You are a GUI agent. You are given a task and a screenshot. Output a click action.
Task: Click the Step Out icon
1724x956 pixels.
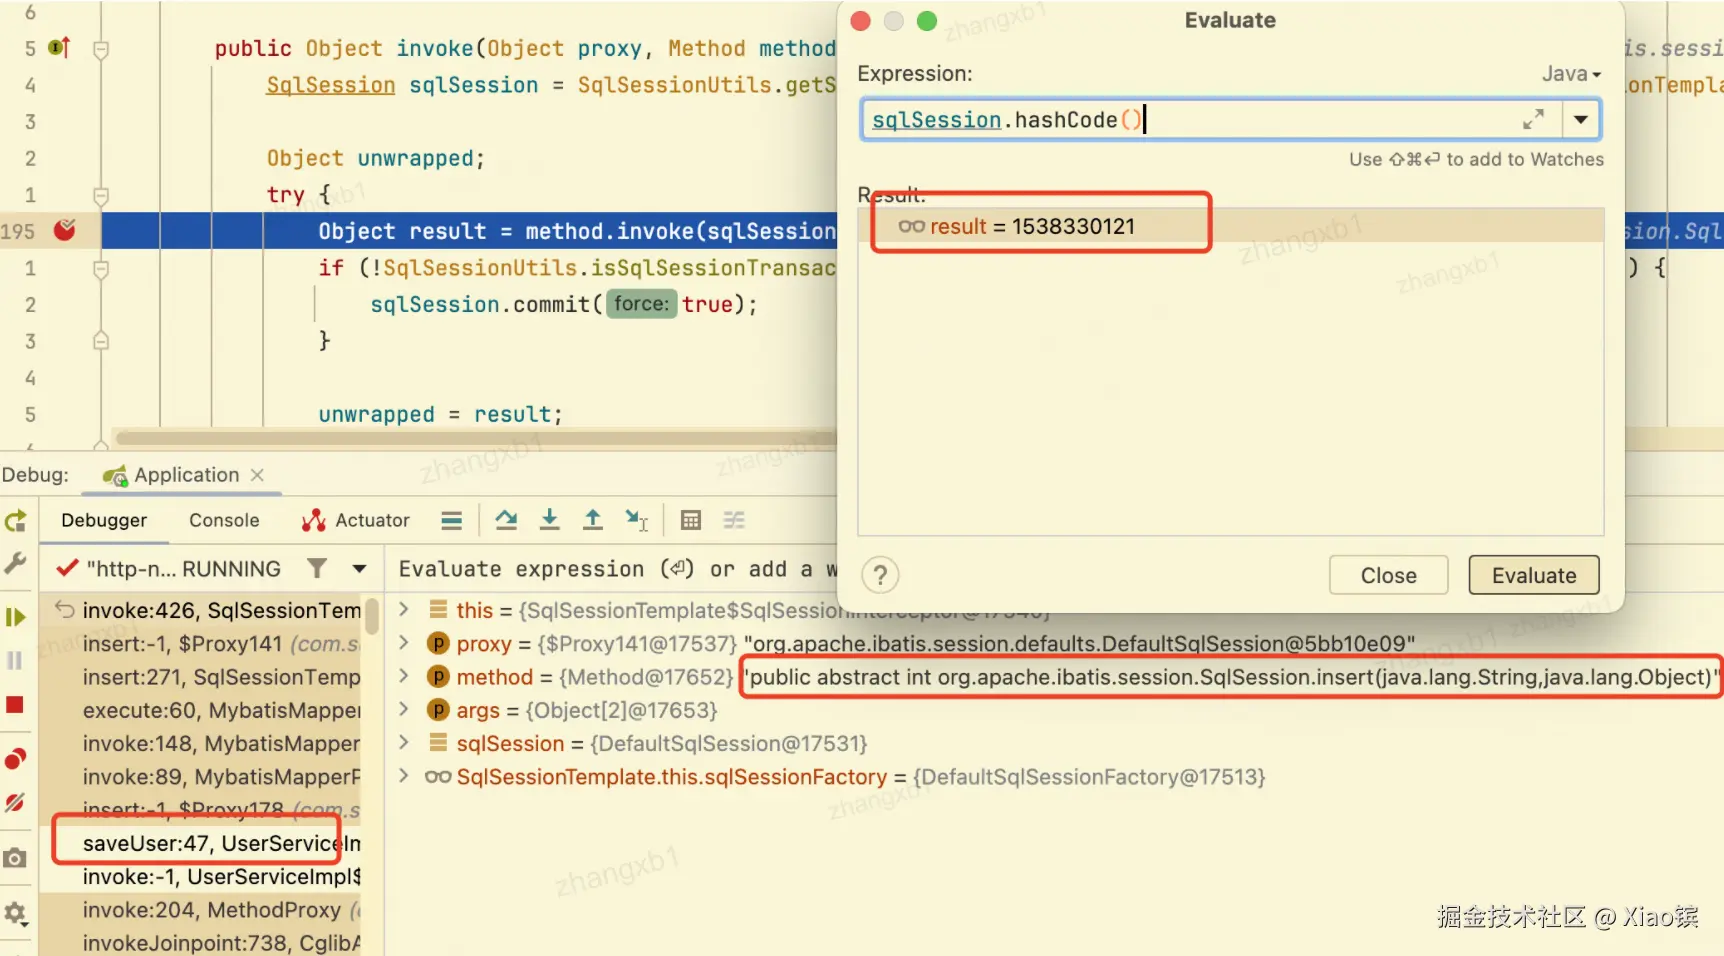[593, 520]
